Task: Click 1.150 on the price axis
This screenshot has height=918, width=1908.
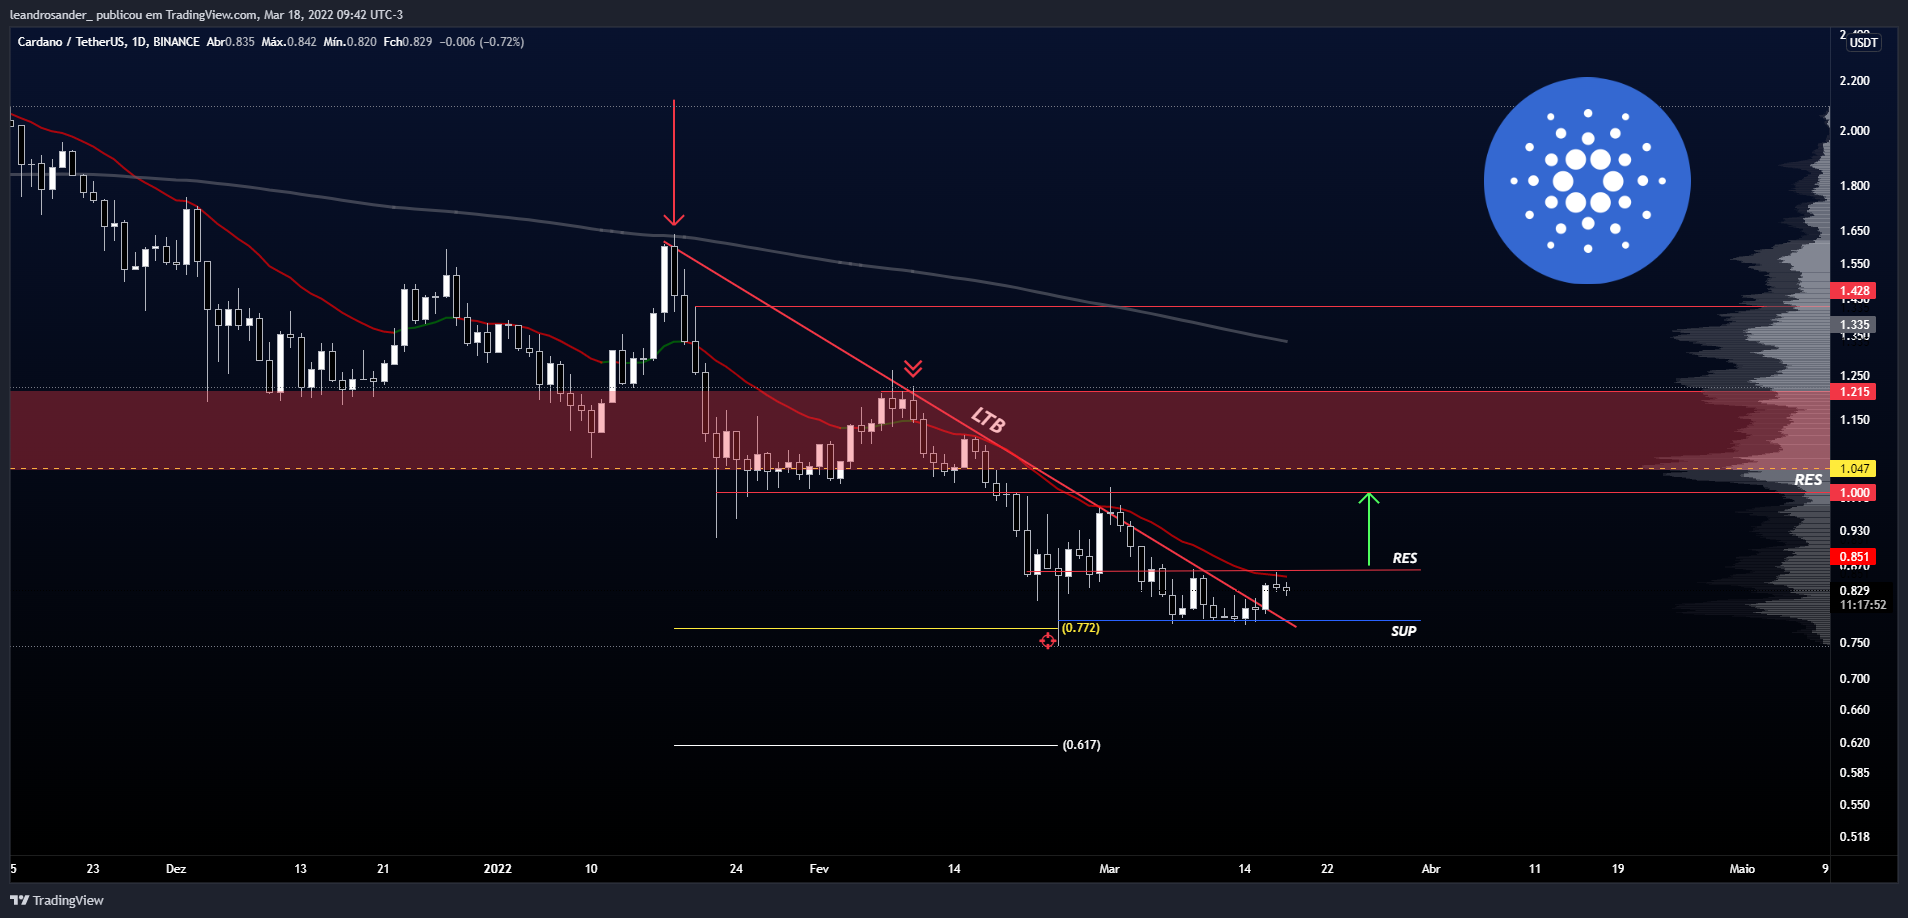Action: [x=1854, y=420]
